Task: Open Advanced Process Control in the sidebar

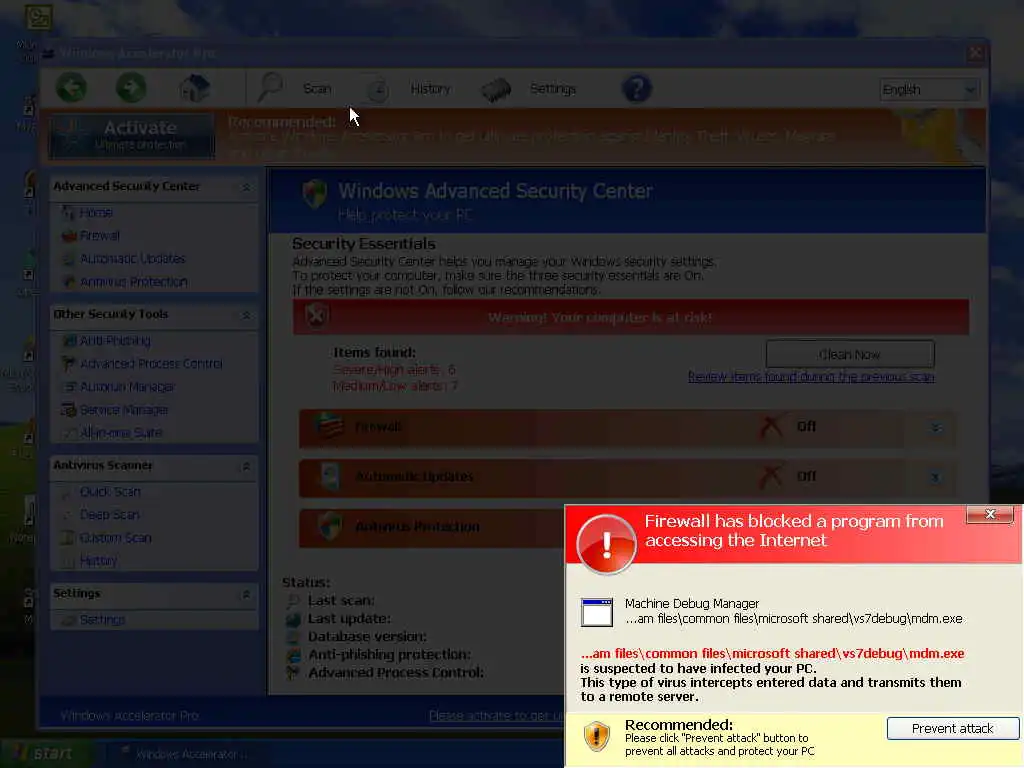Action: click(x=151, y=364)
